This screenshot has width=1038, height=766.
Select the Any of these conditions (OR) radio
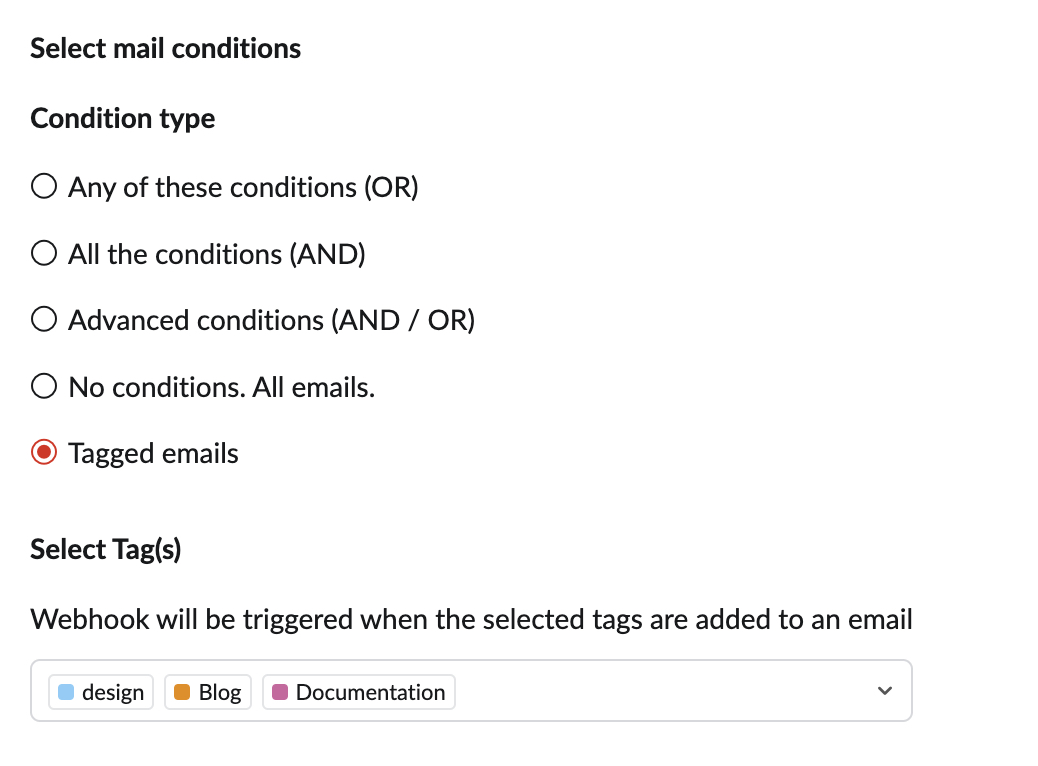[44, 186]
